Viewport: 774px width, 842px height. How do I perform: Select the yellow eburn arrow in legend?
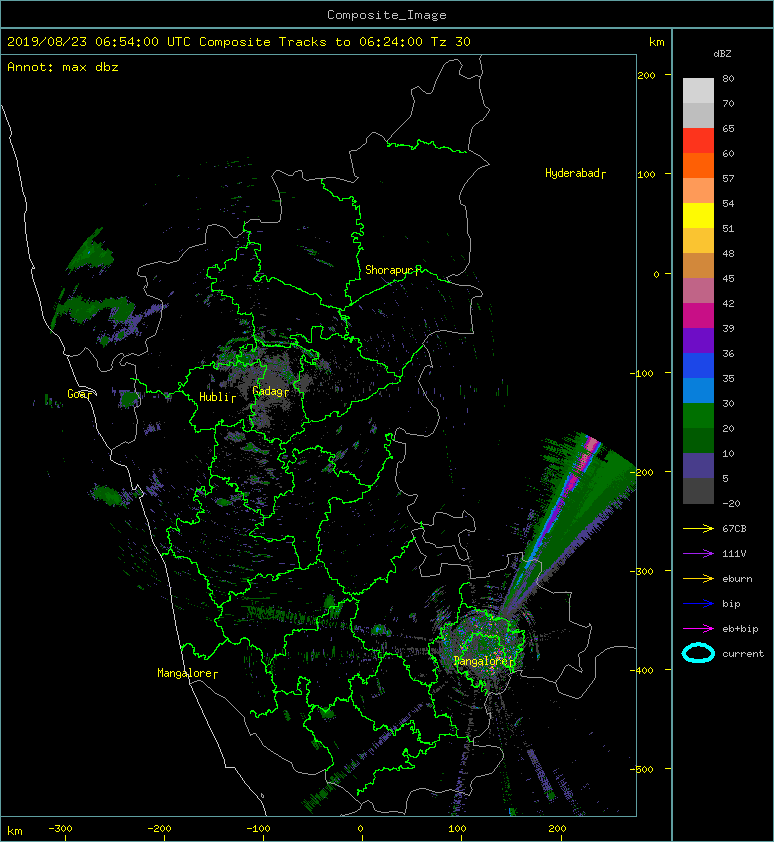click(698, 578)
